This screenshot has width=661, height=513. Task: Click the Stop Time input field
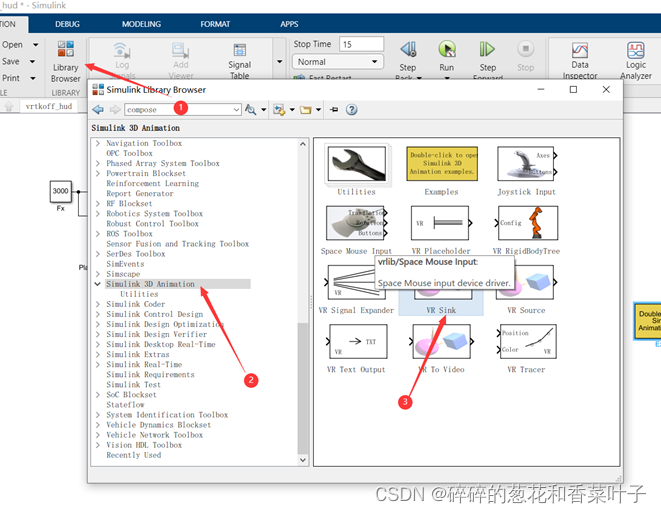[x=361, y=44]
